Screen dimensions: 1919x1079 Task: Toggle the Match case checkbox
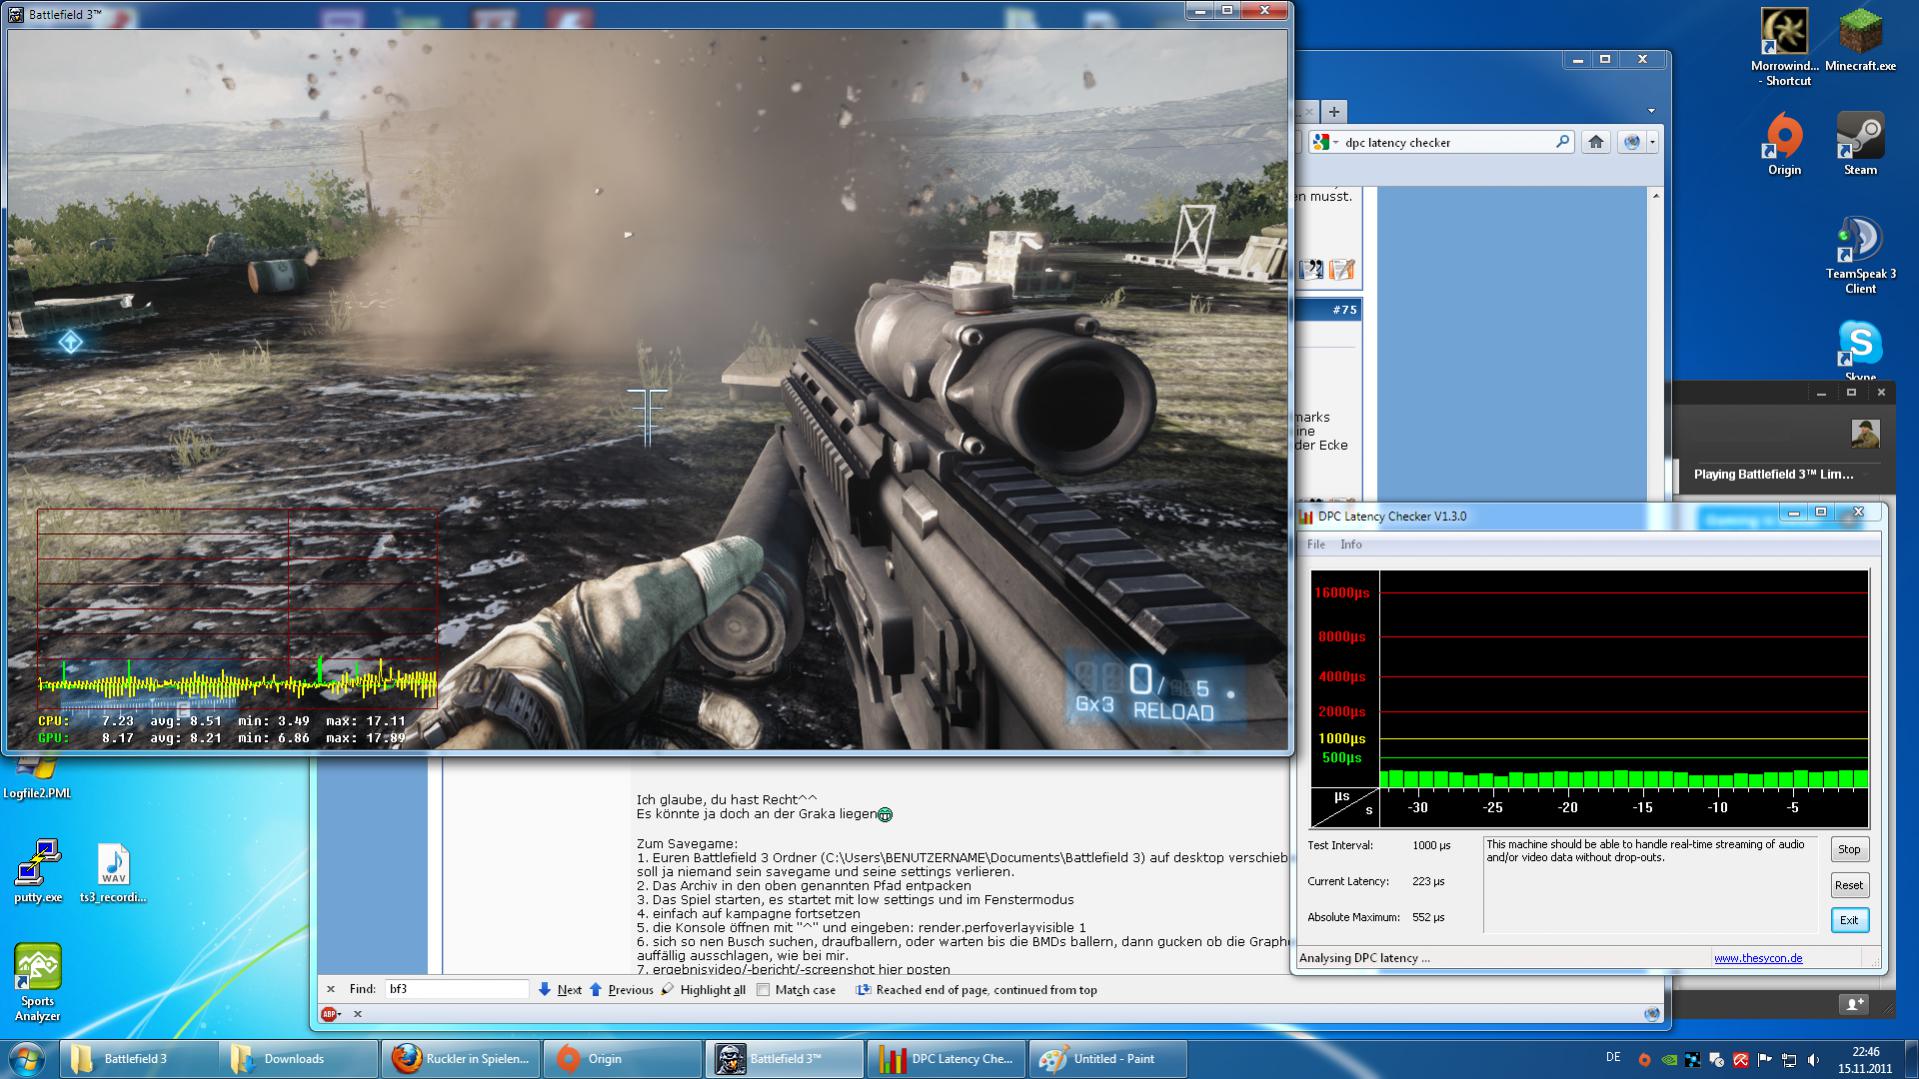tap(764, 990)
